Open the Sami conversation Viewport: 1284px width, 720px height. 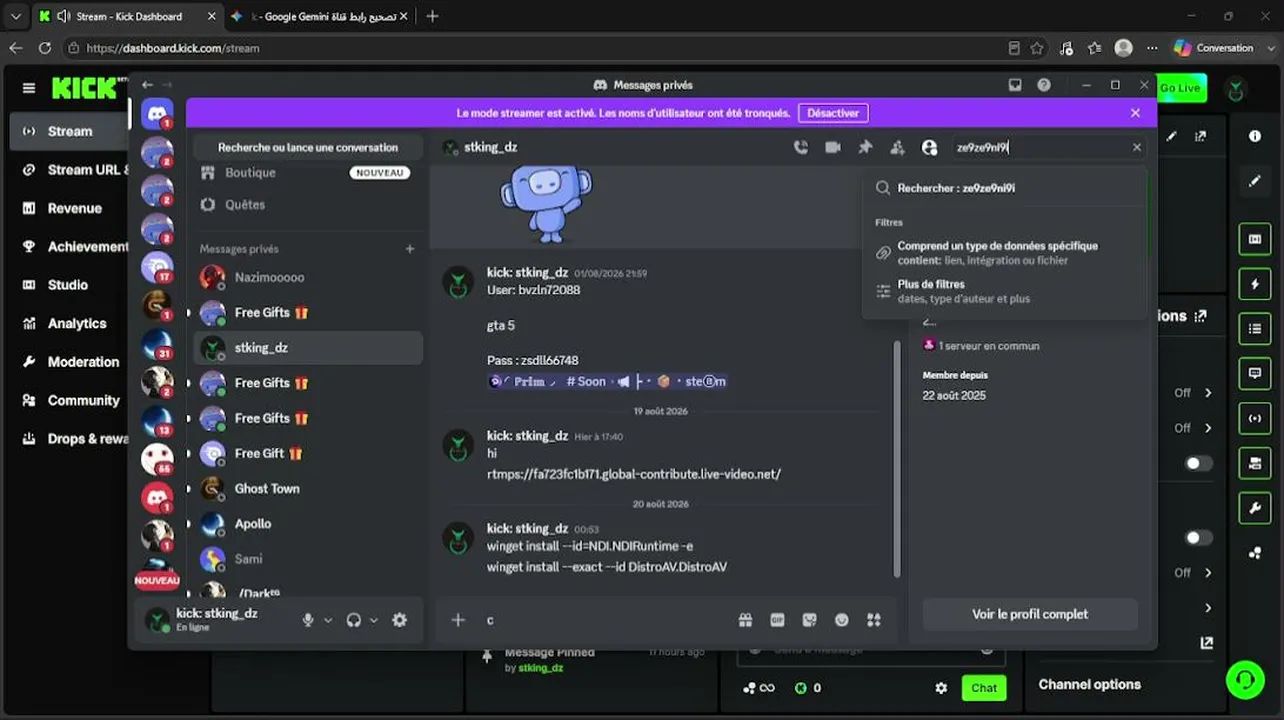[307, 559]
